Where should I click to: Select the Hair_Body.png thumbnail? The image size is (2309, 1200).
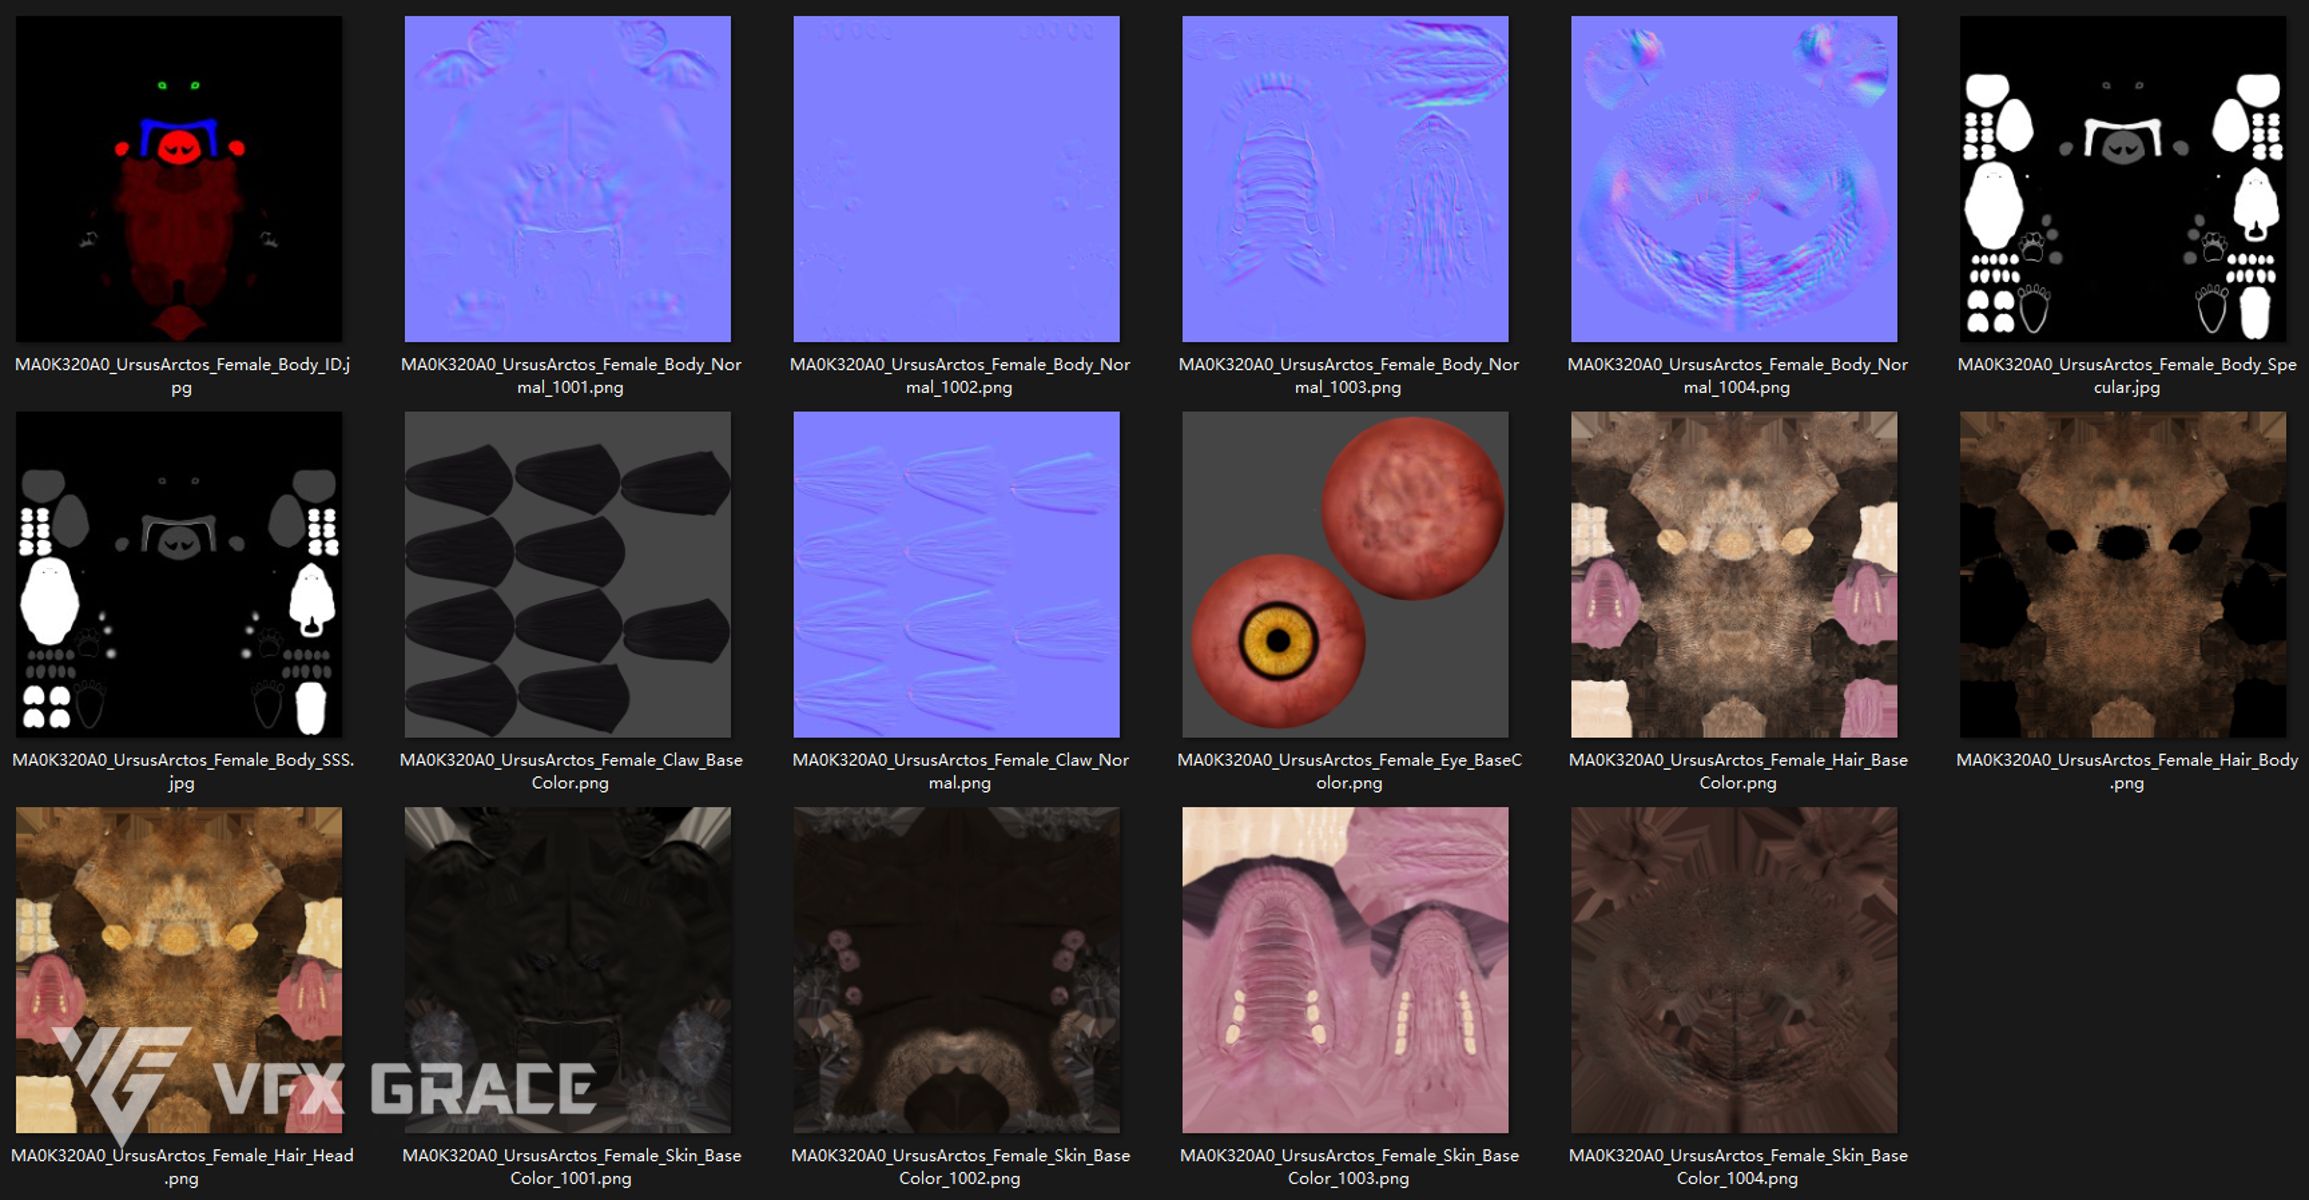click(2123, 575)
